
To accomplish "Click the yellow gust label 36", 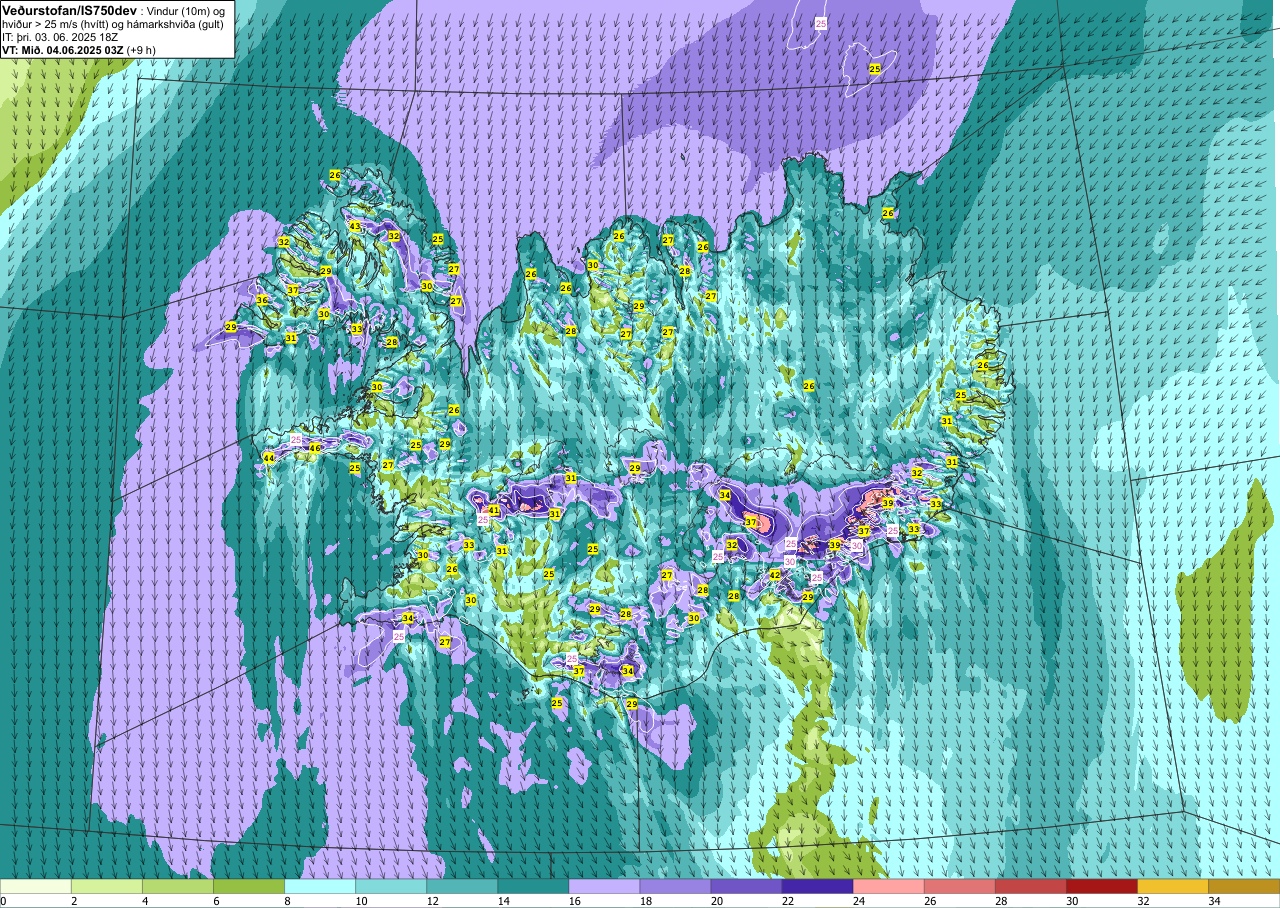I will (x=262, y=300).
